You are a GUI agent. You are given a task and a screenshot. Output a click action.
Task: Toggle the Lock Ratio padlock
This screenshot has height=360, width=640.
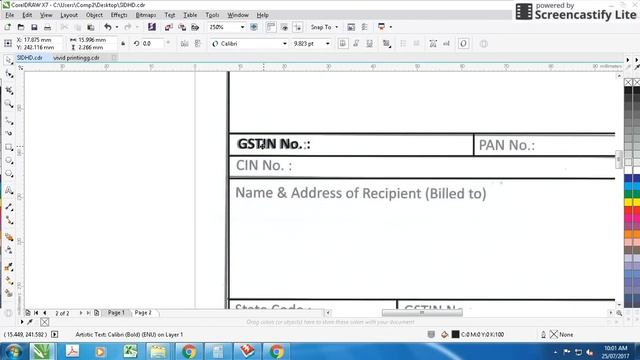coord(123,43)
